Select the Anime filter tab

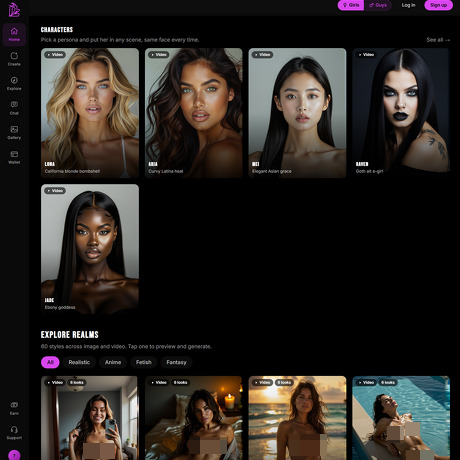(x=113, y=362)
